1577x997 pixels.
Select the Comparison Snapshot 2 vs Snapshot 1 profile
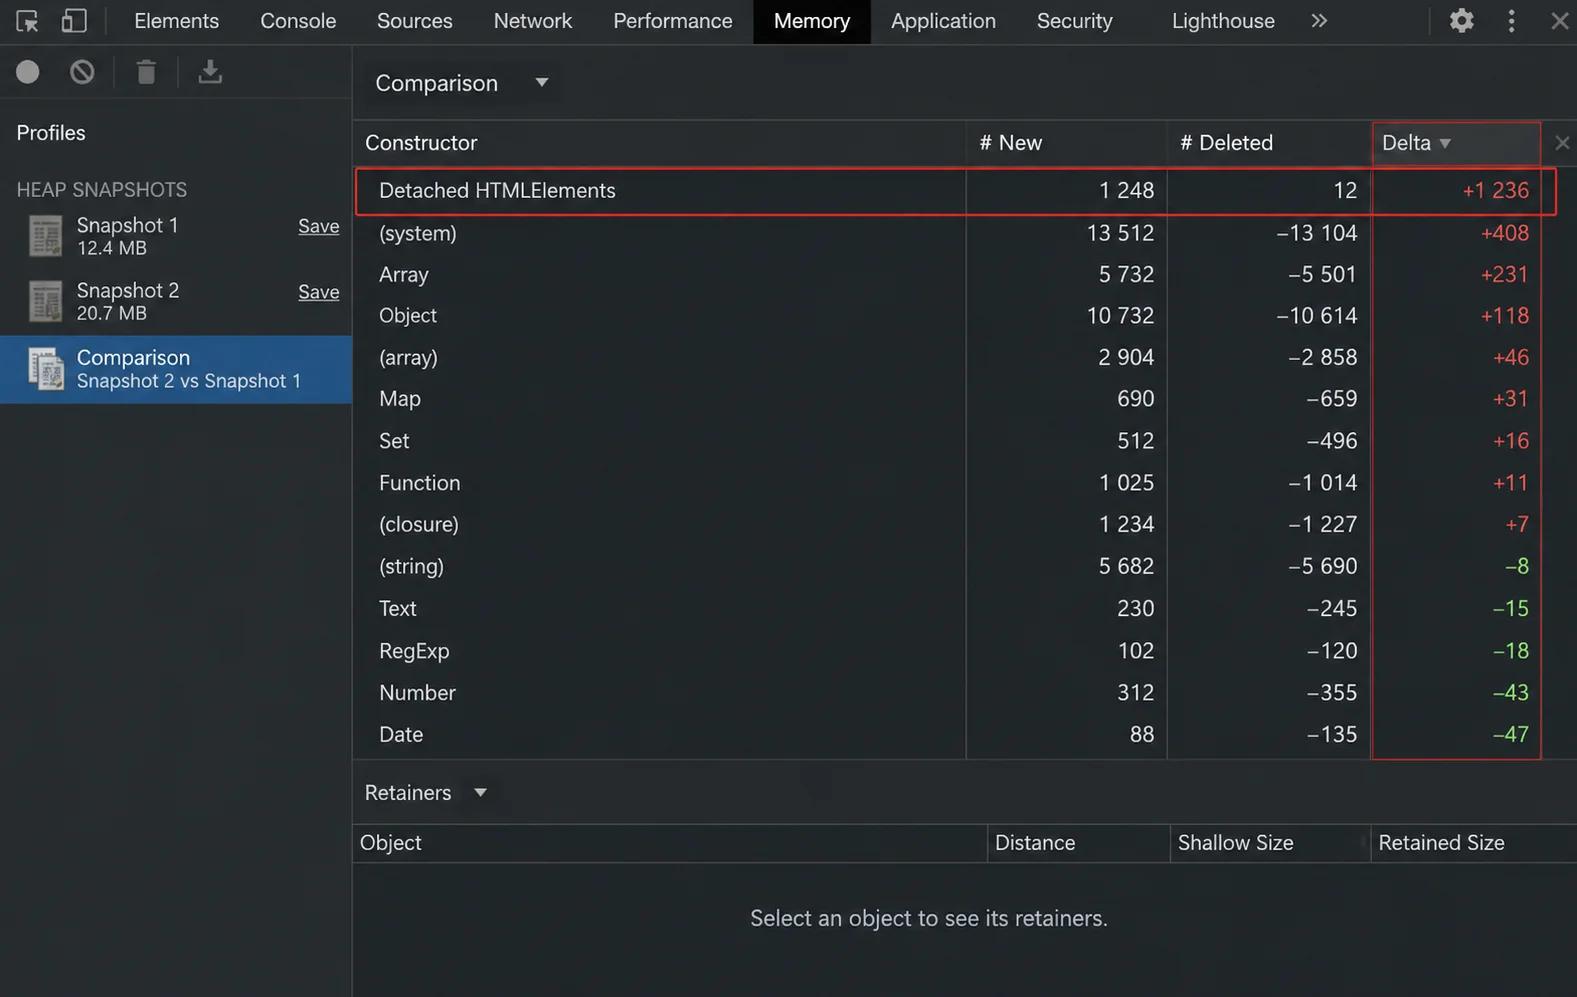click(176, 369)
